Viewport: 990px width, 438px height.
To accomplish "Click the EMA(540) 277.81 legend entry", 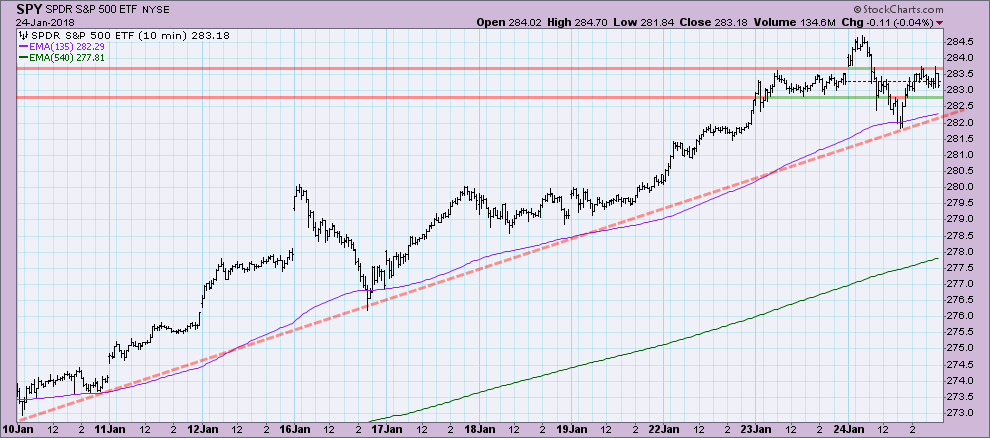I will coord(68,57).
